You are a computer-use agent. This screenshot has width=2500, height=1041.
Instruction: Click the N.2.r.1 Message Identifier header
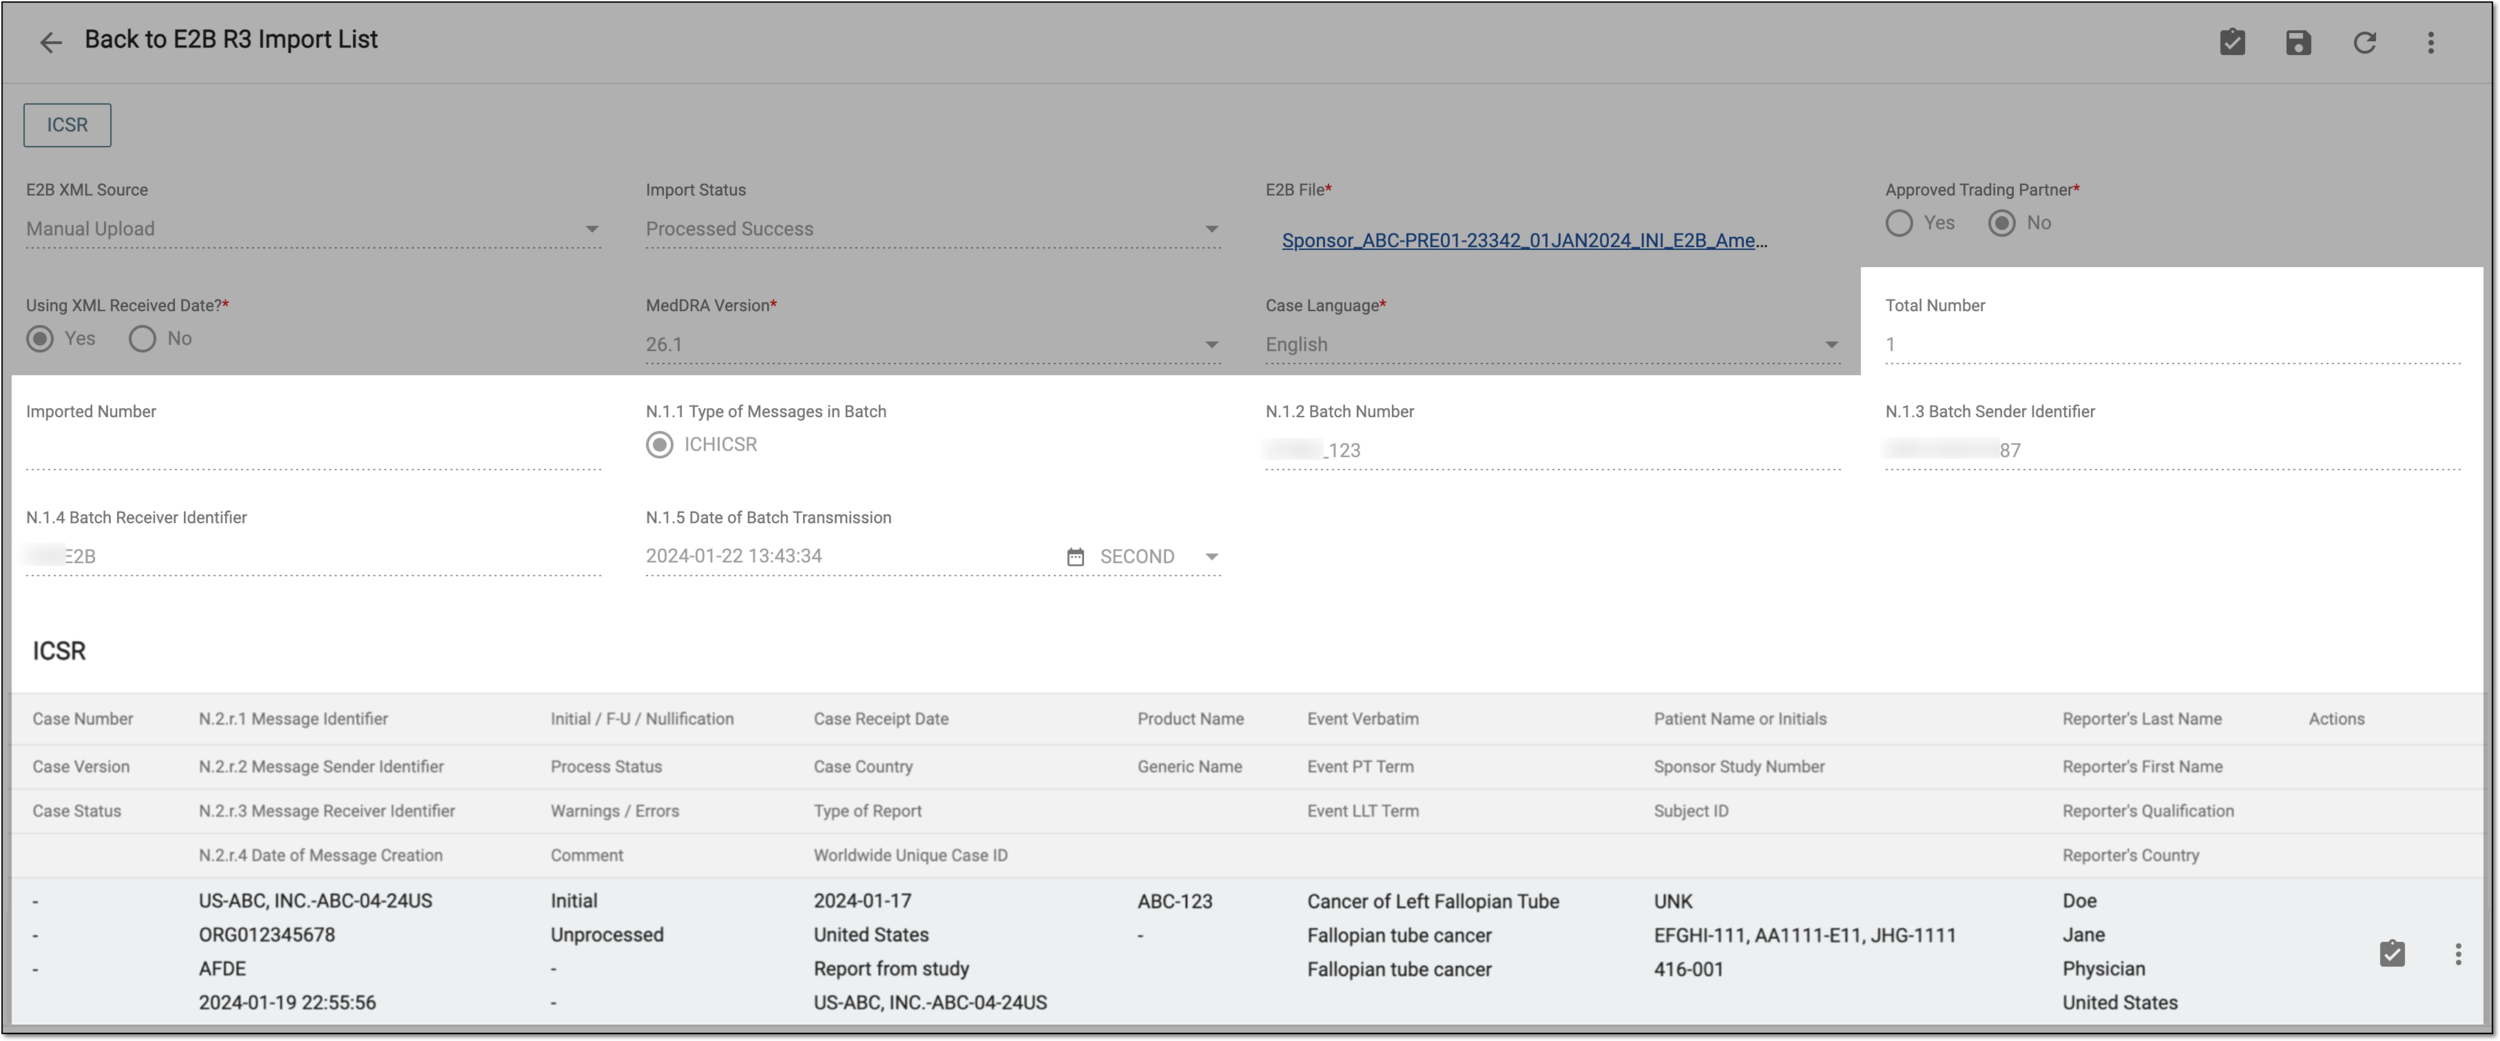[293, 719]
